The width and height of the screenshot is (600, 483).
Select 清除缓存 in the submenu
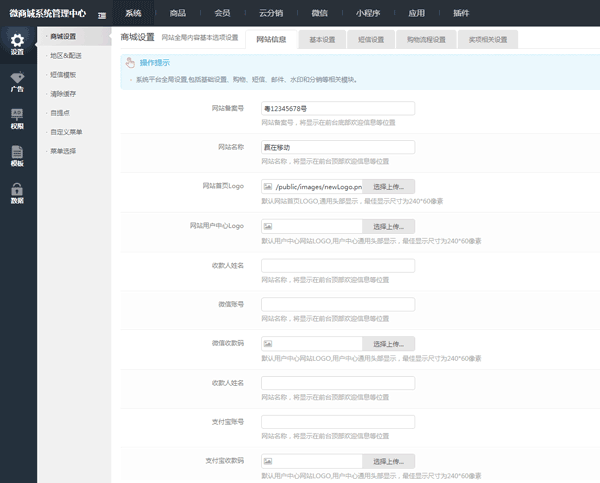(63, 93)
